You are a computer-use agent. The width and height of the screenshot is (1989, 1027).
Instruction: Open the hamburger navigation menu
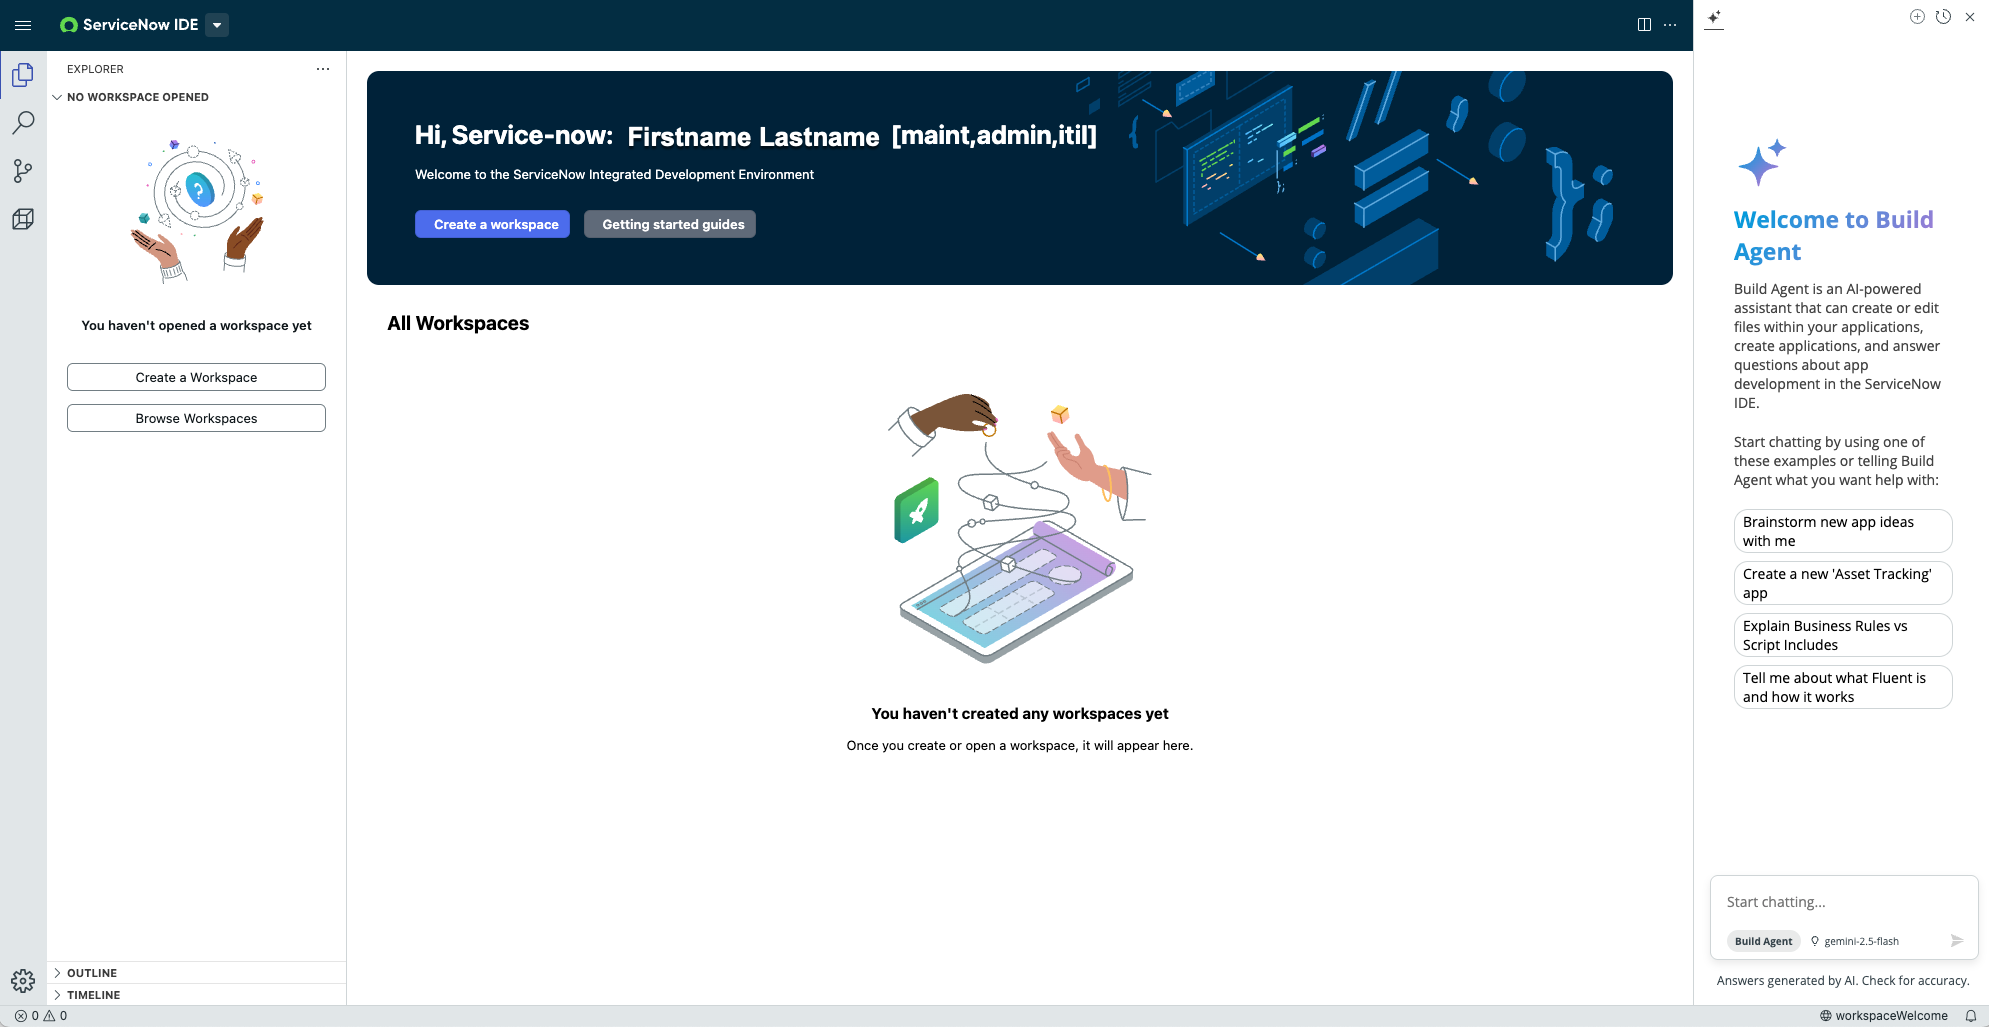(x=23, y=25)
